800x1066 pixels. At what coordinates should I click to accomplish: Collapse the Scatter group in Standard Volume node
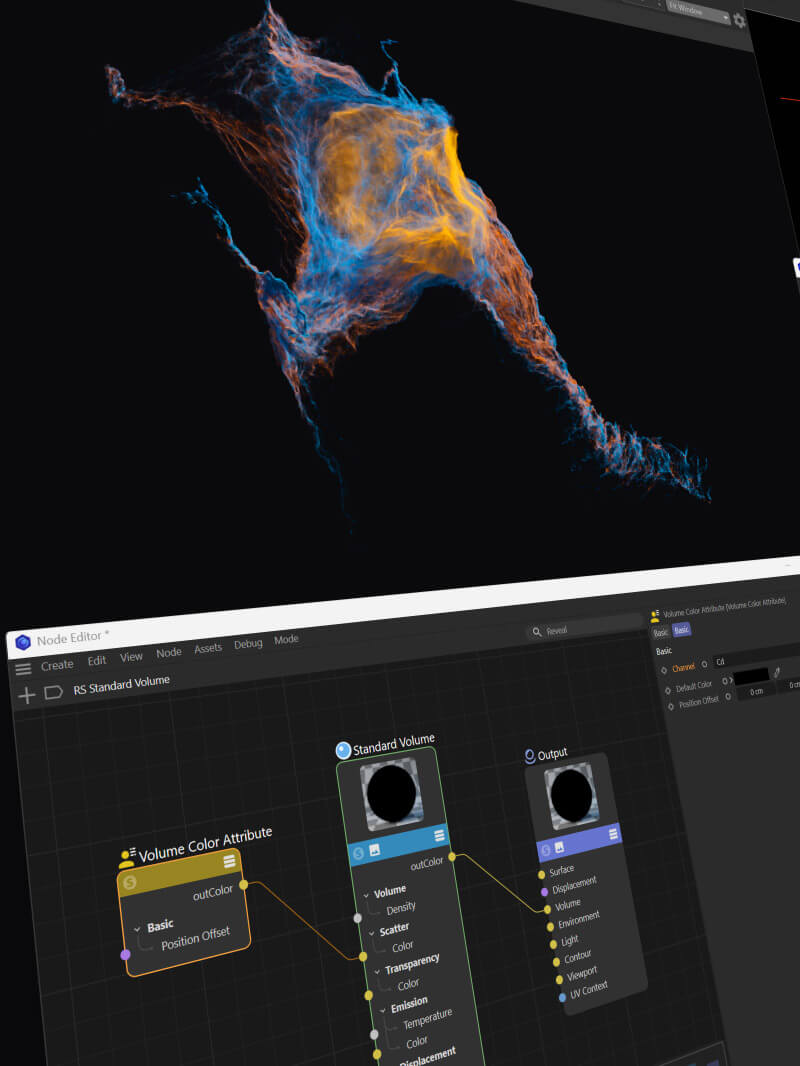372,933
